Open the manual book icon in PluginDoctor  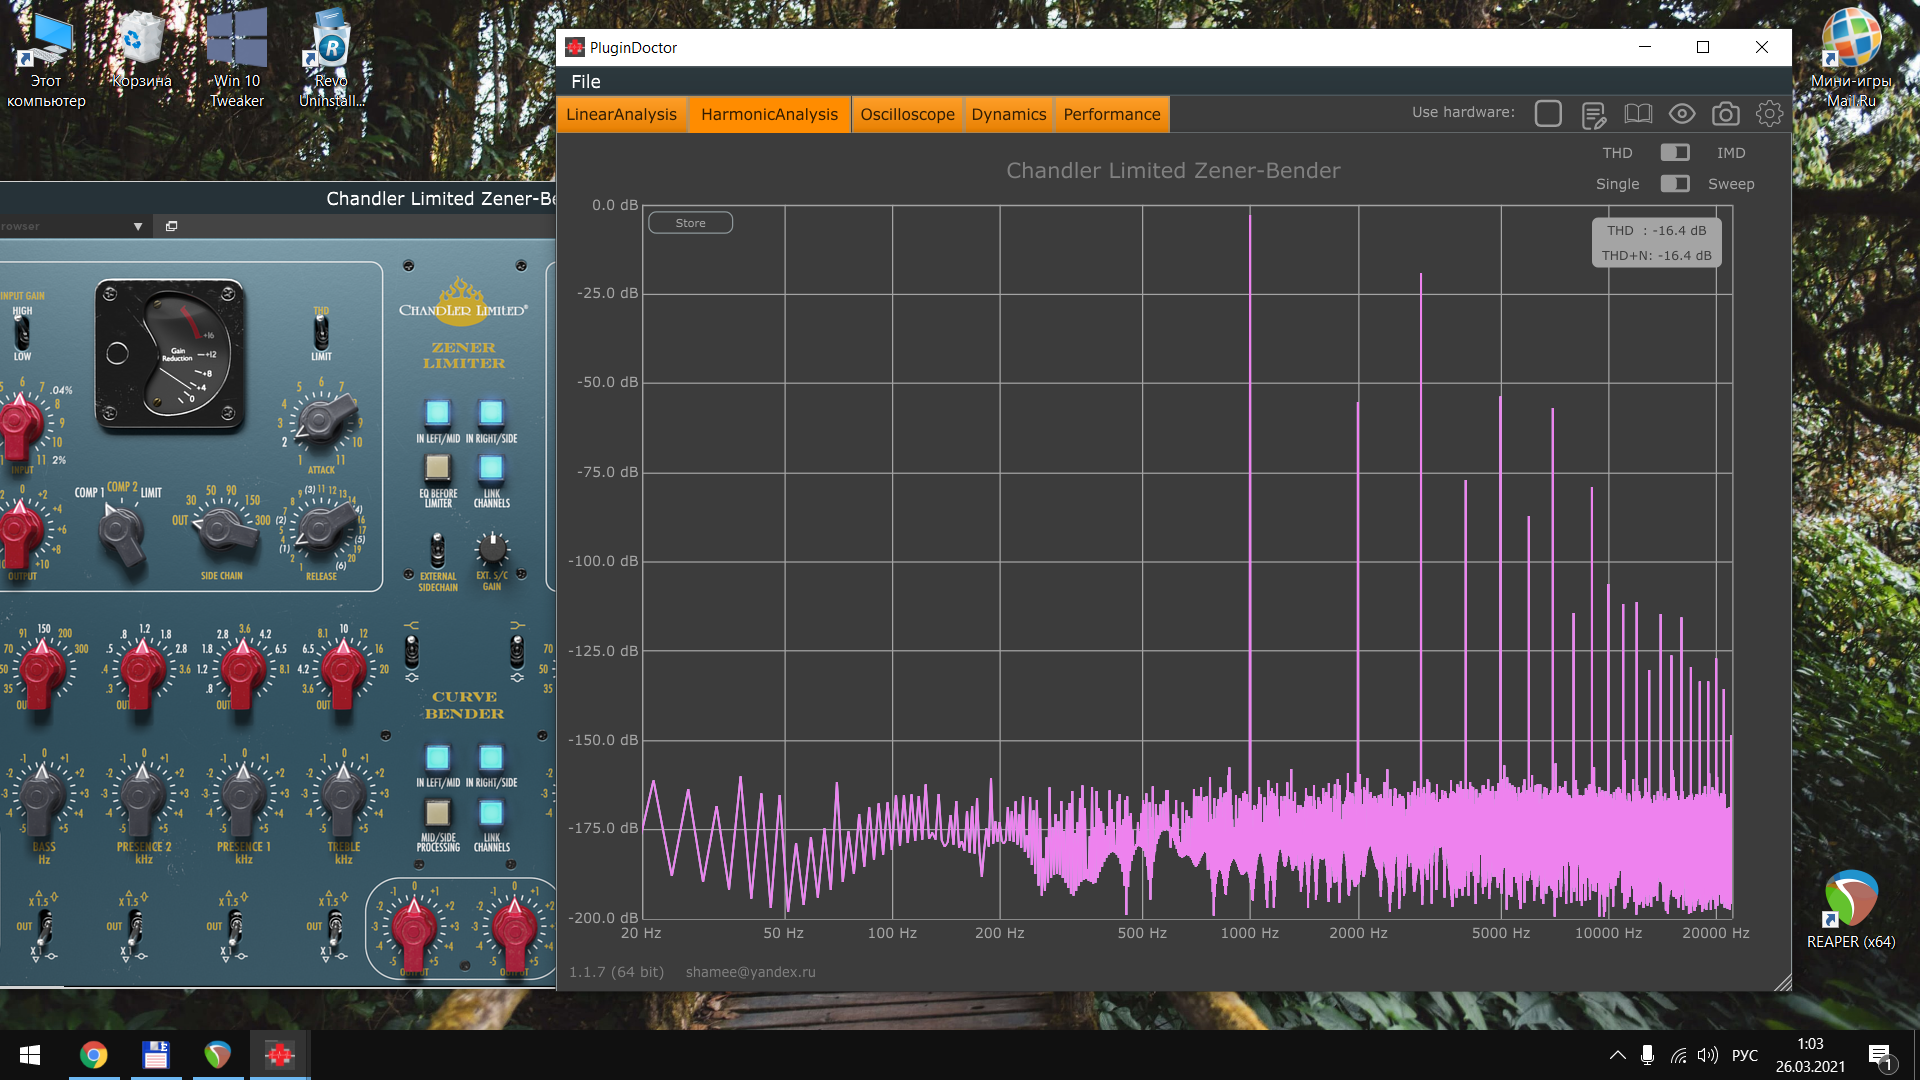point(1638,114)
